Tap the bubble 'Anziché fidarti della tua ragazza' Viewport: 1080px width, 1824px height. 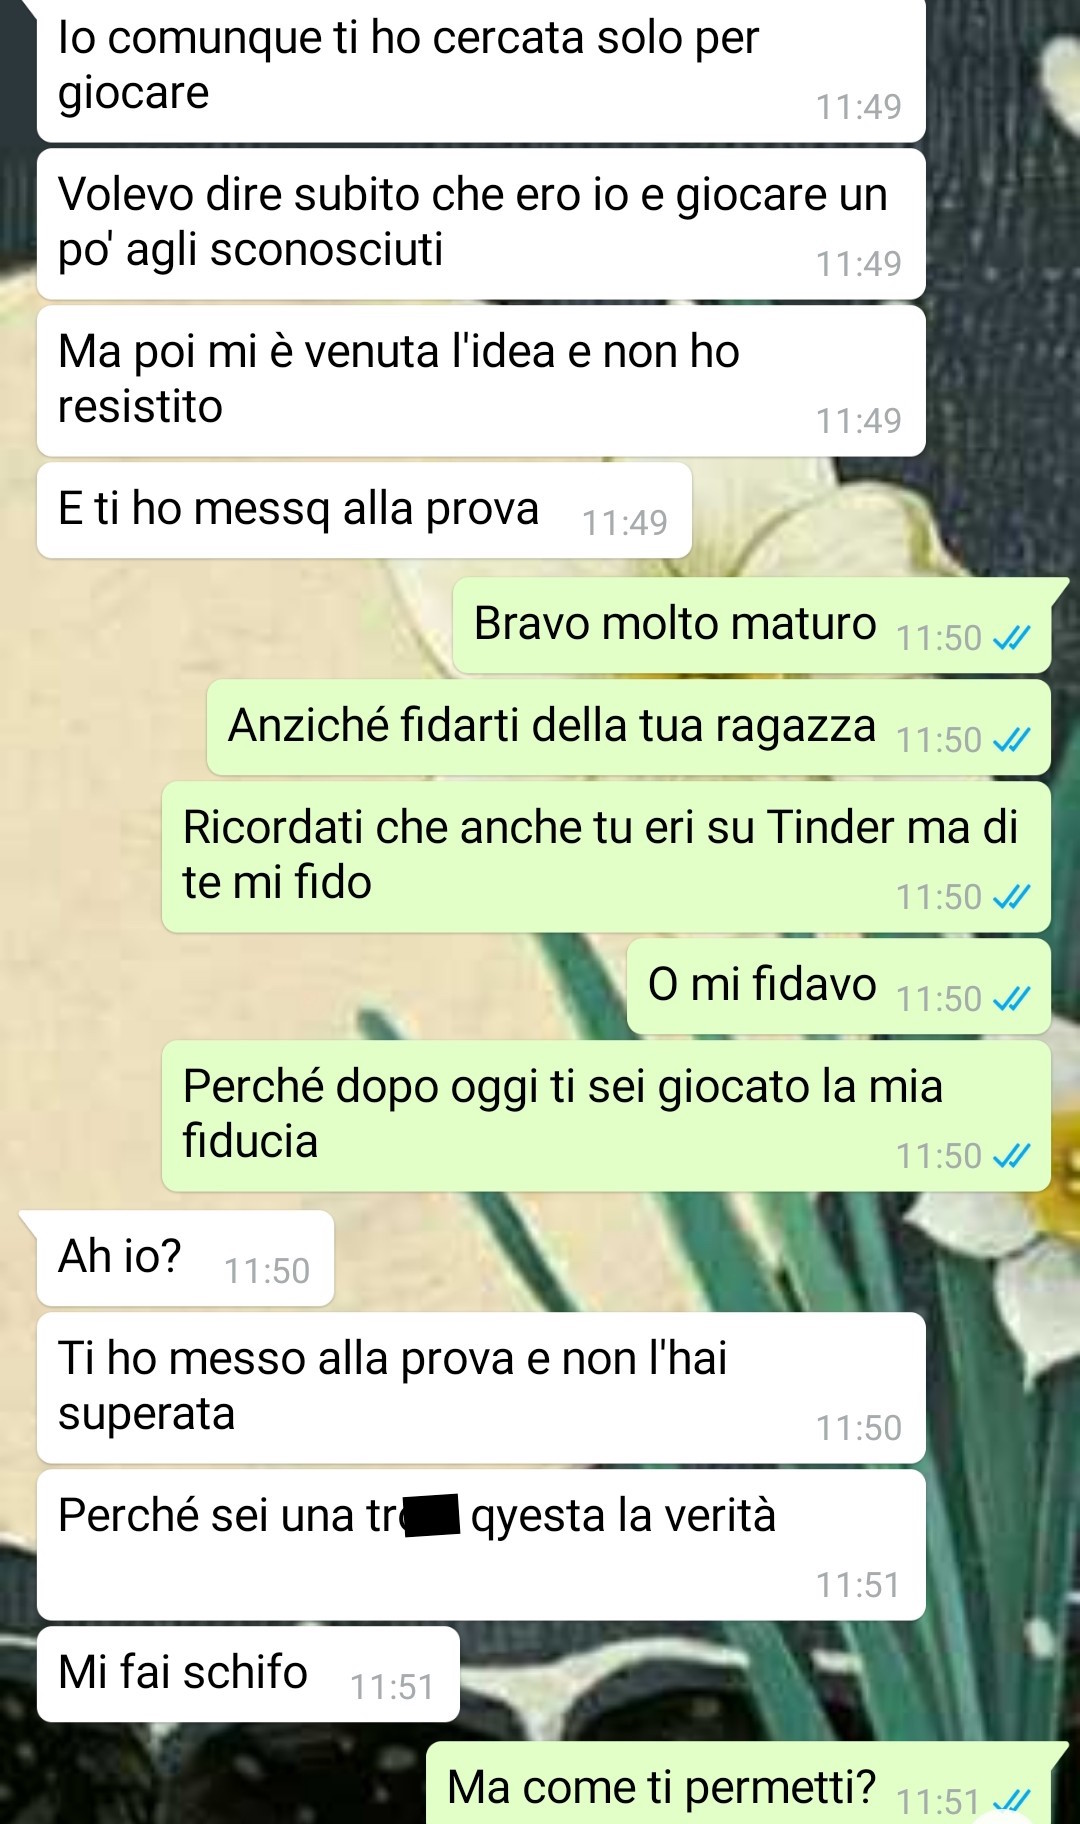(628, 727)
